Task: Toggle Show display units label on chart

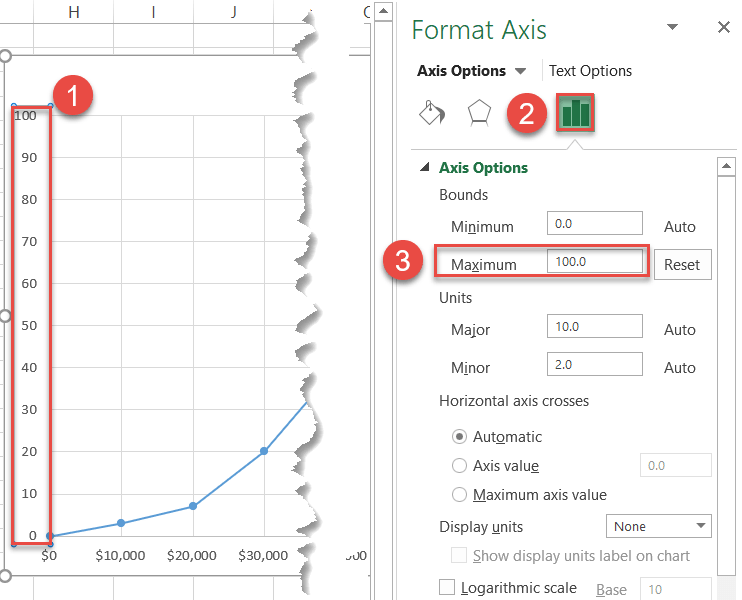Action: 459,555
